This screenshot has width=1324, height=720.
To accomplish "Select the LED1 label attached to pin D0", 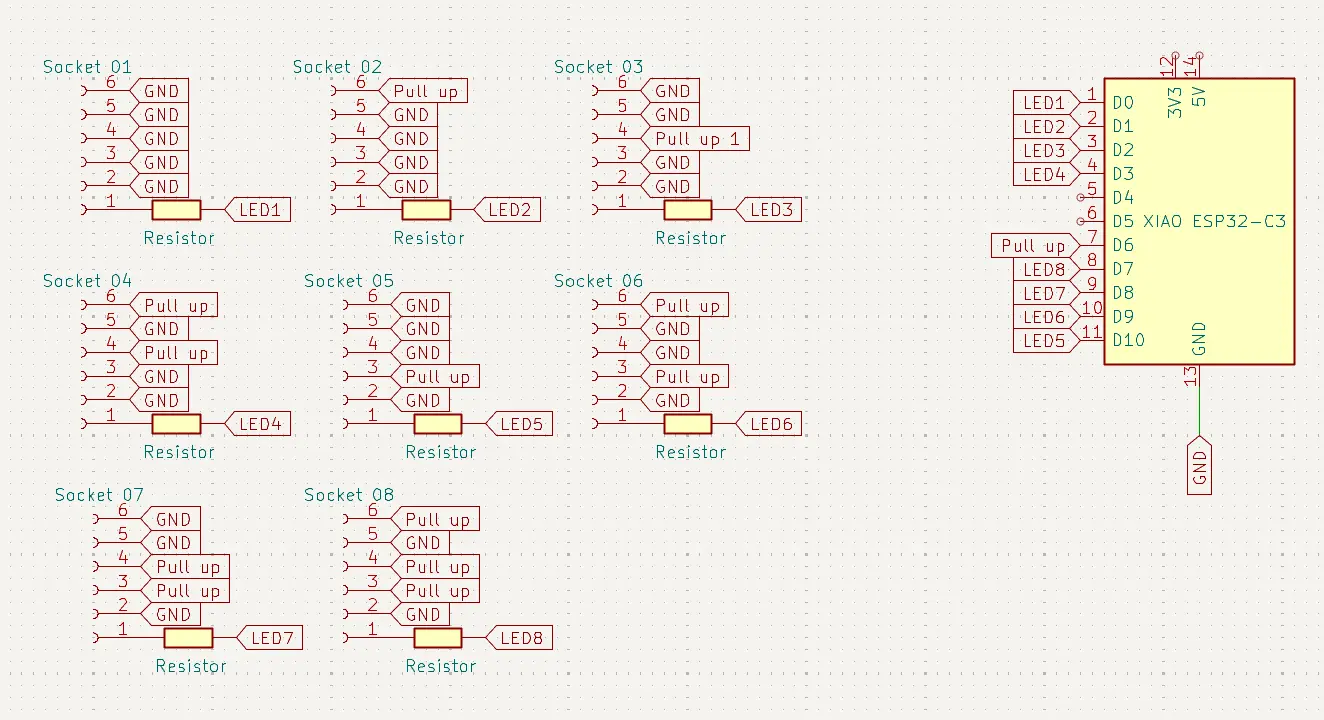I will (1044, 103).
